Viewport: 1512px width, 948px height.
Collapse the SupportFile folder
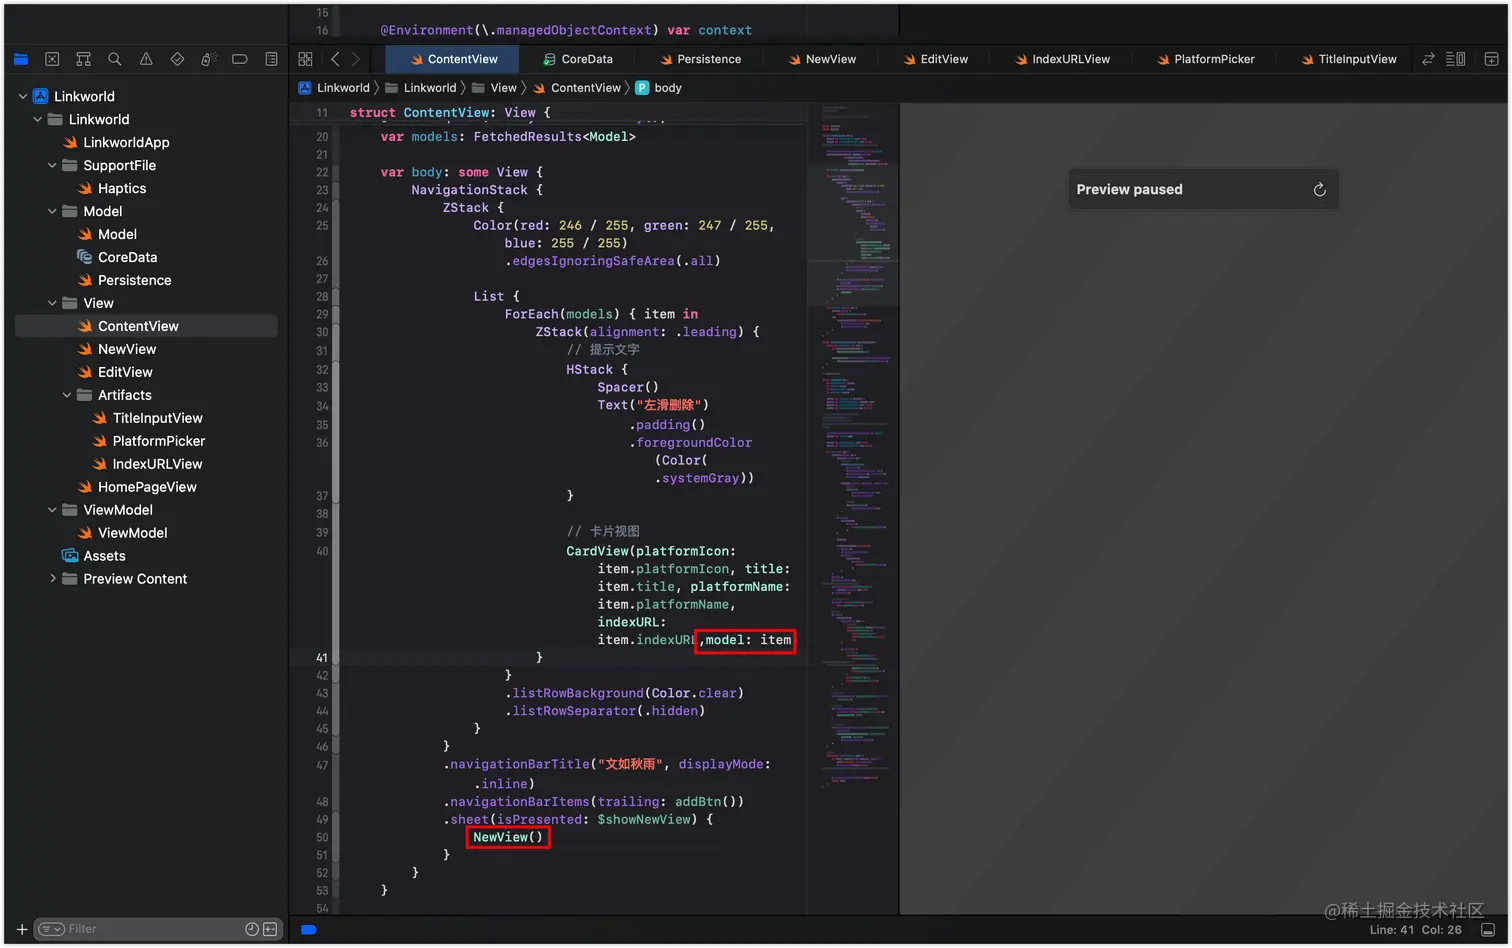pos(52,165)
